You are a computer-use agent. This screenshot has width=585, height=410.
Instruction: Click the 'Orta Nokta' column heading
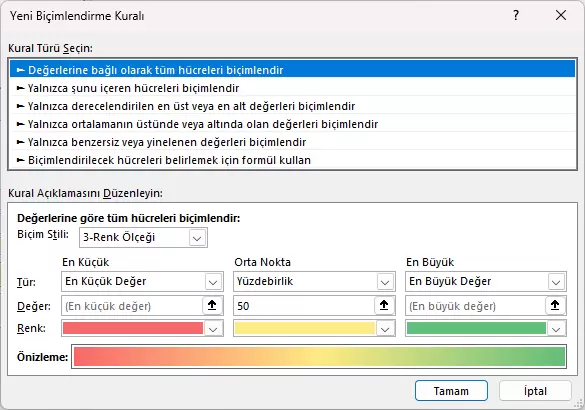[262, 262]
